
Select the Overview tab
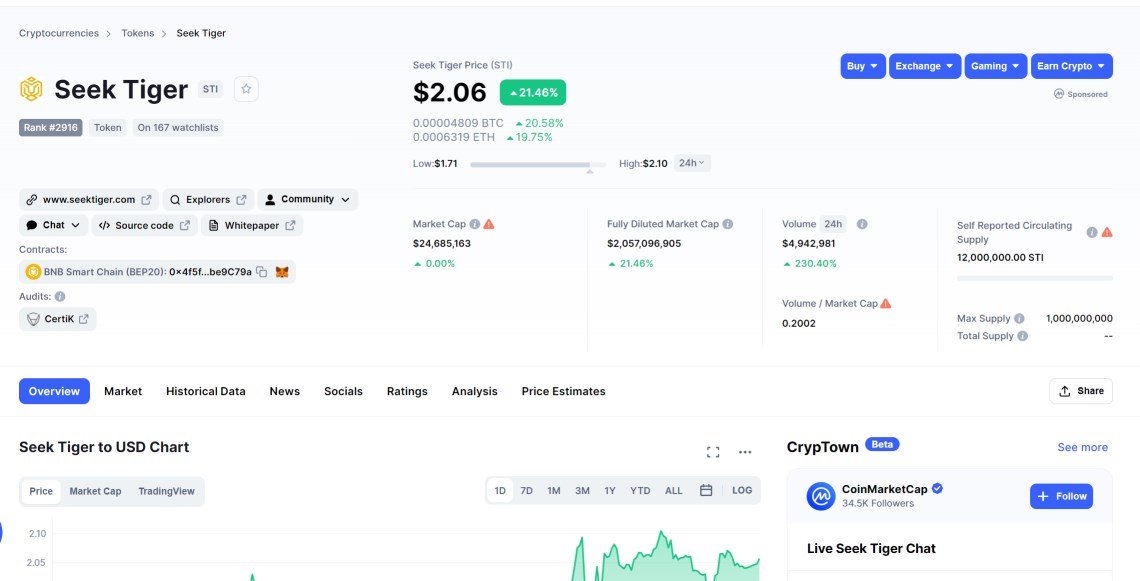55,391
